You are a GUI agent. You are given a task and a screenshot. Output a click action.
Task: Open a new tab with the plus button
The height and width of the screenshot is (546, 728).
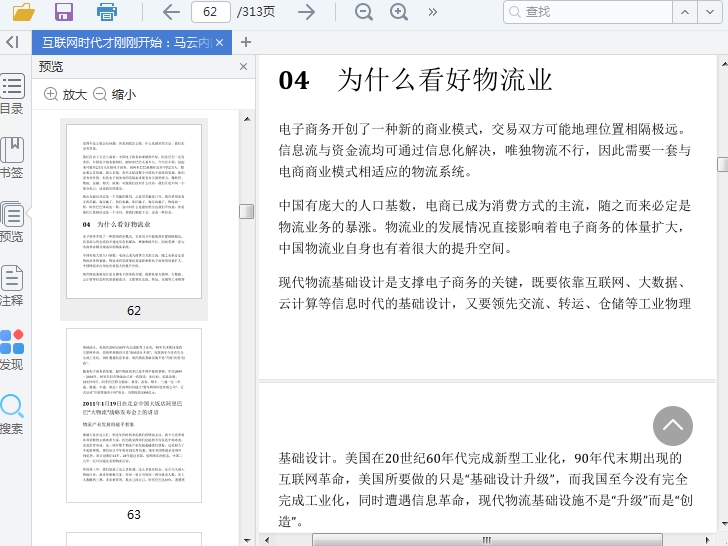point(246,43)
